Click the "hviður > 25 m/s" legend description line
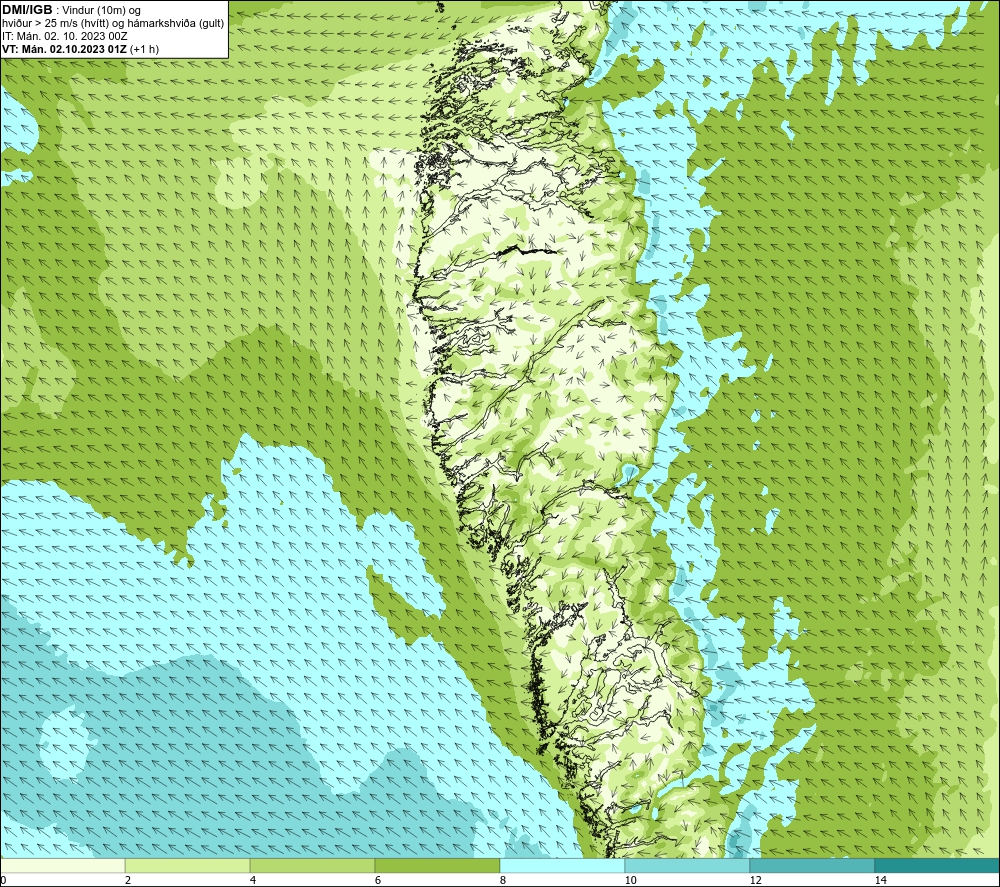The width and height of the screenshot is (1000, 887). [x=113, y=24]
